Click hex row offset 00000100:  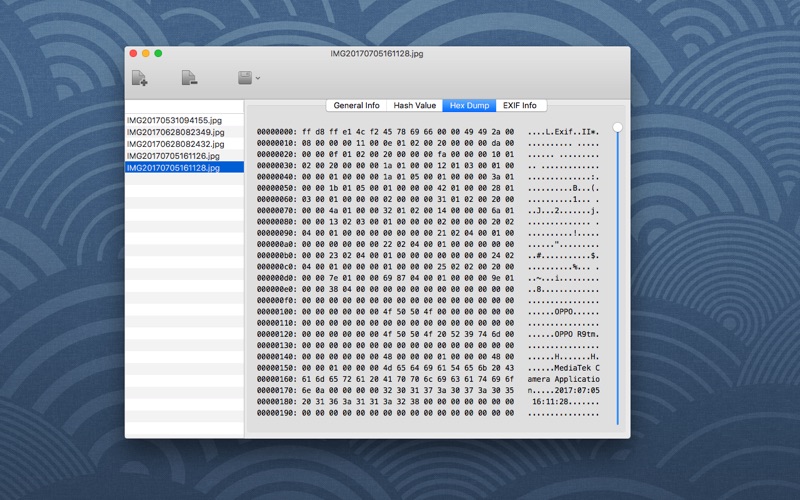277,311
